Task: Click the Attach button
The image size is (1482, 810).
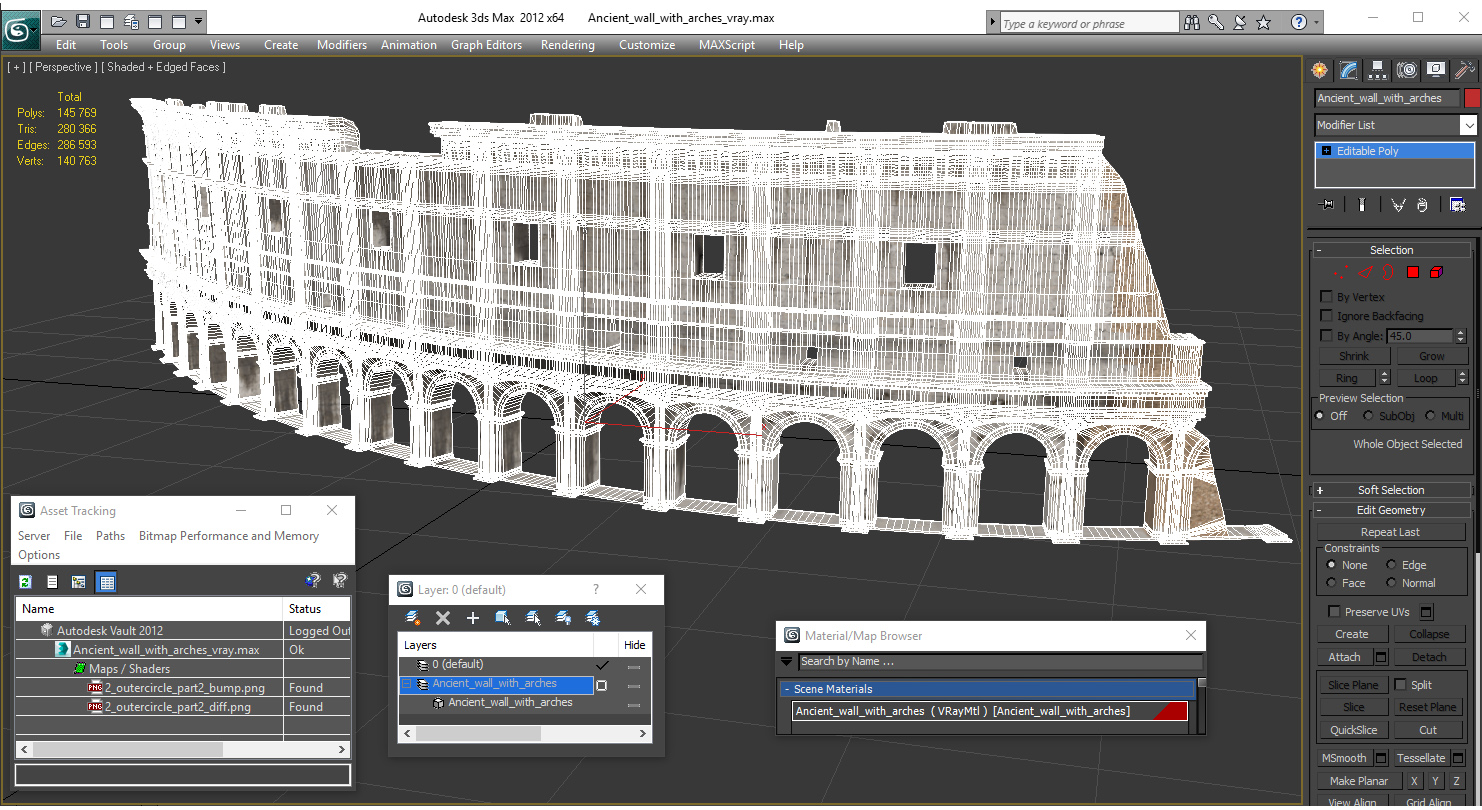Action: (1344, 657)
